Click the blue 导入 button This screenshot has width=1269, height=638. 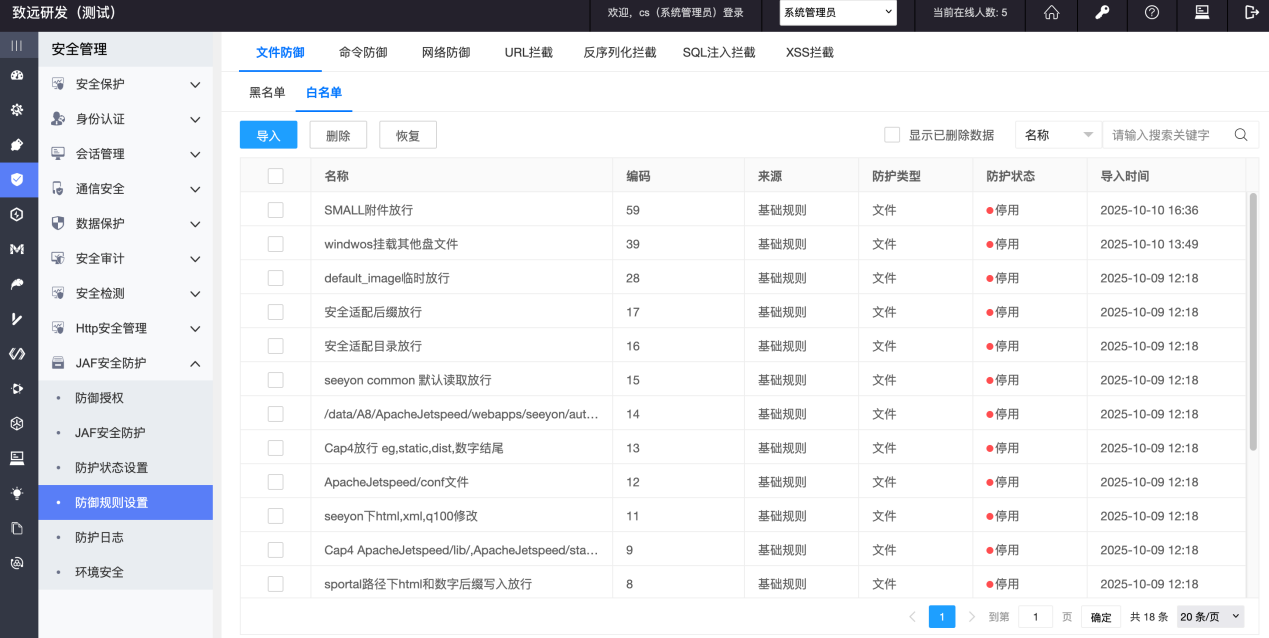(x=268, y=136)
